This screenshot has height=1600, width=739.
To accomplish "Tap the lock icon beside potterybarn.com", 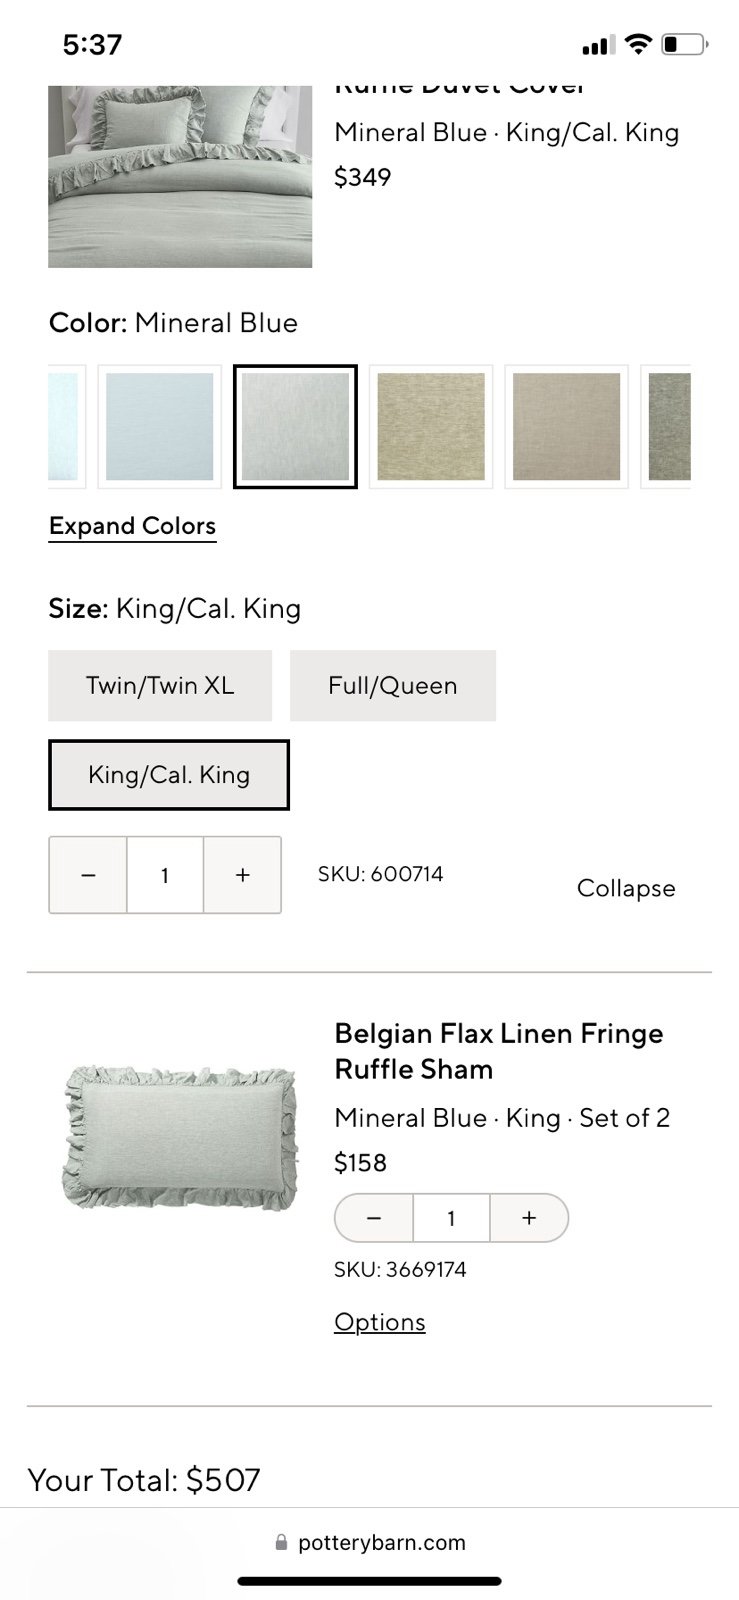I will pyautogui.click(x=281, y=1543).
